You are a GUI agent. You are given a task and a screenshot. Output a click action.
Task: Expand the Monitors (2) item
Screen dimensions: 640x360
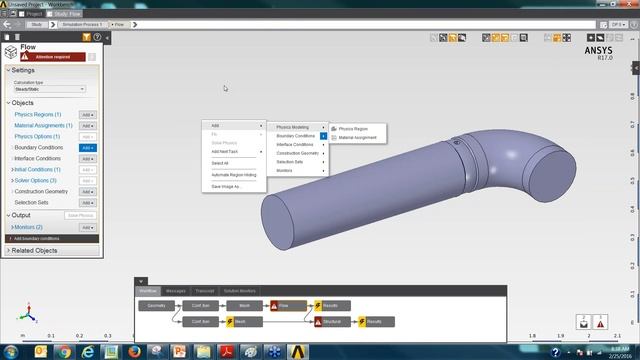point(13,227)
